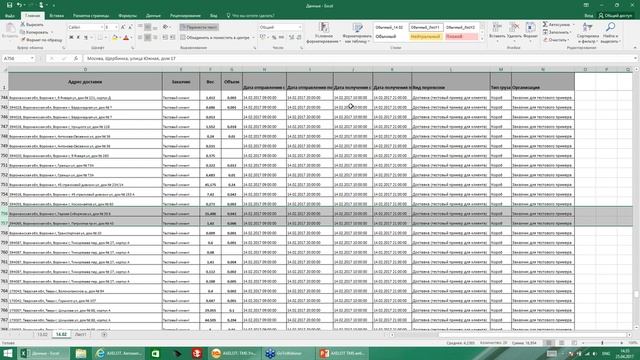Toggle underline formatting (Ч)

[86, 37]
